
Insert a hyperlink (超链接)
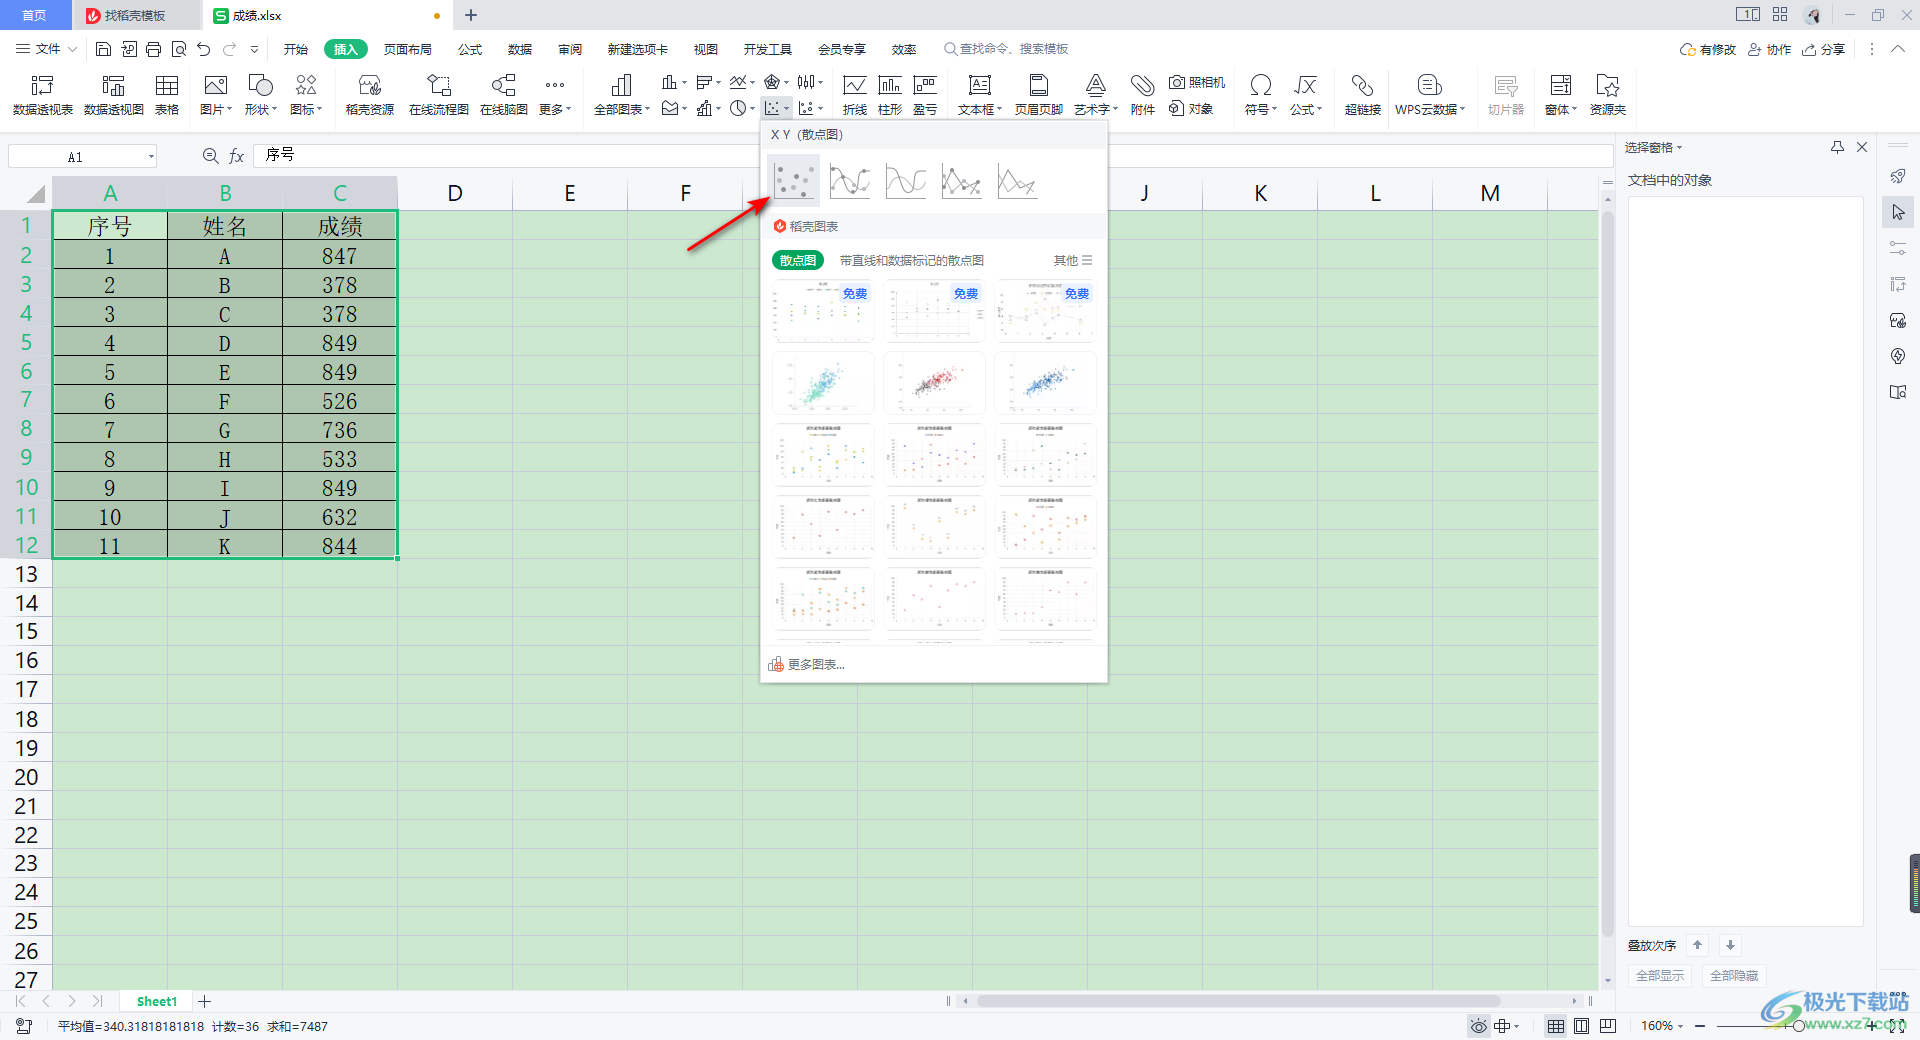(1363, 95)
